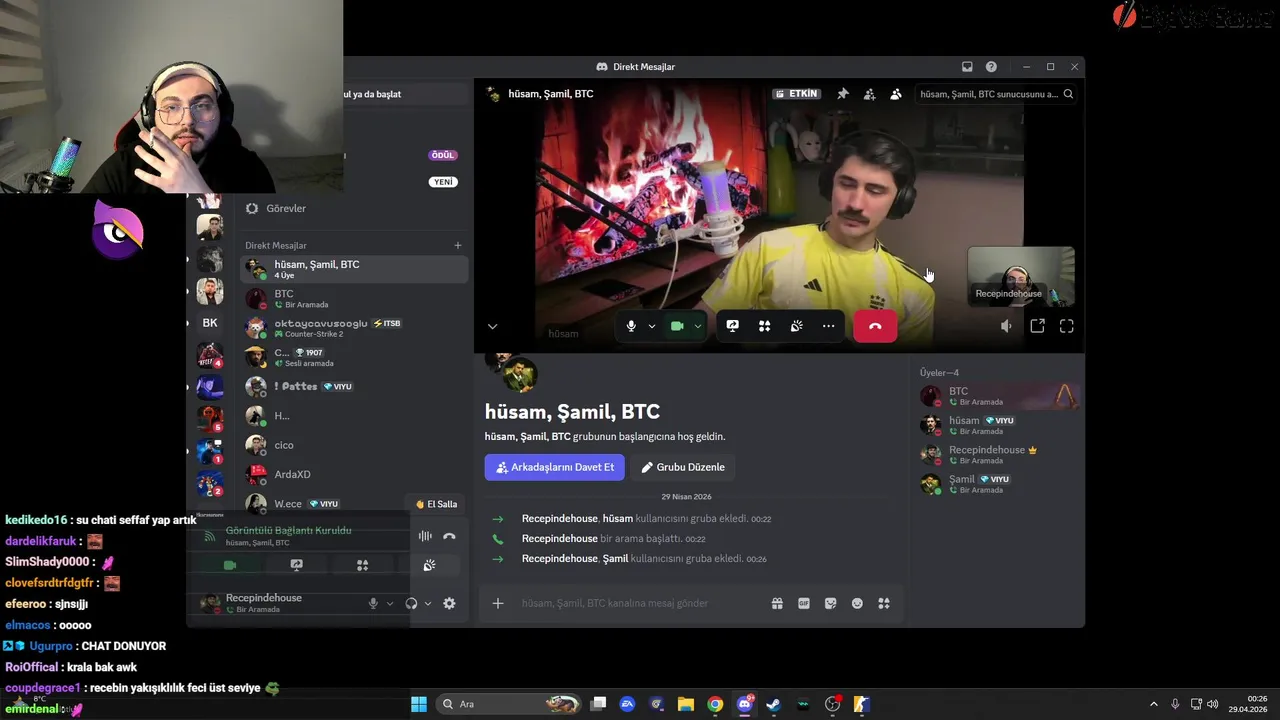This screenshot has width=1280, height=720.
Task: Open user settings gear
Action: click(449, 603)
